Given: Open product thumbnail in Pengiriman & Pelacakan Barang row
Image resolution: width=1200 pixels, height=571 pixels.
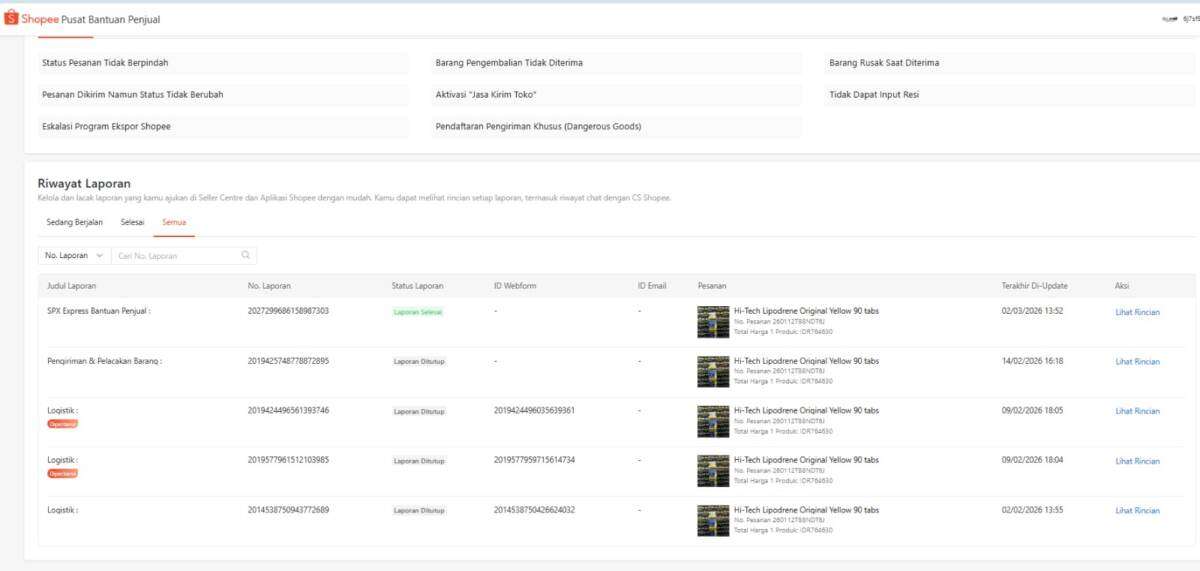Looking at the screenshot, I should point(713,371).
